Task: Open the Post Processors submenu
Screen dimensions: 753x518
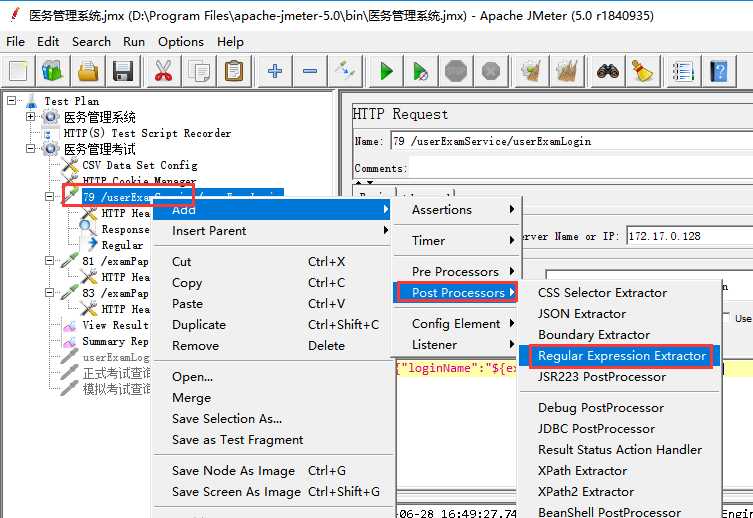Action: (x=457, y=292)
